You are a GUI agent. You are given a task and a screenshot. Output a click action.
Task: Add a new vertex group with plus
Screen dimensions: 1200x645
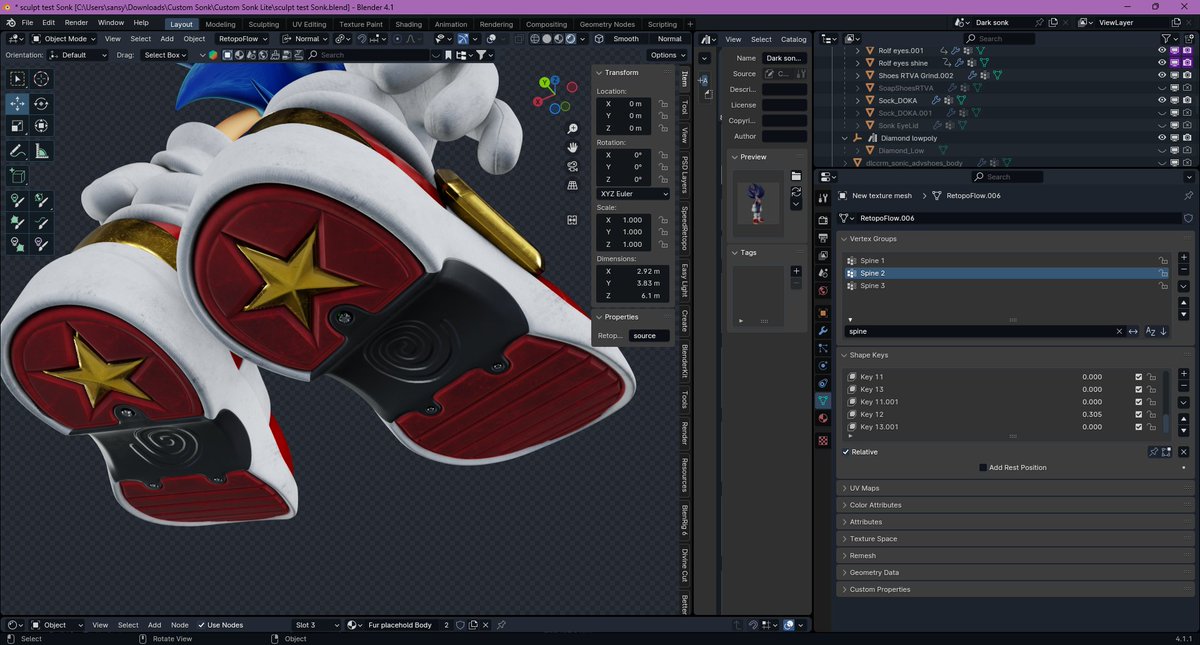pyautogui.click(x=1184, y=260)
